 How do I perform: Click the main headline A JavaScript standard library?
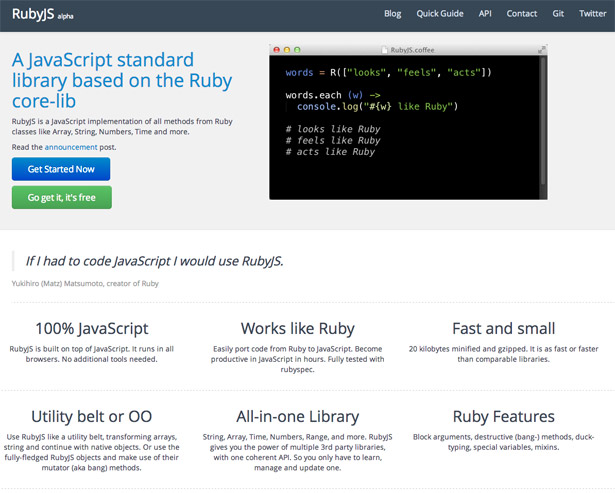pos(122,80)
